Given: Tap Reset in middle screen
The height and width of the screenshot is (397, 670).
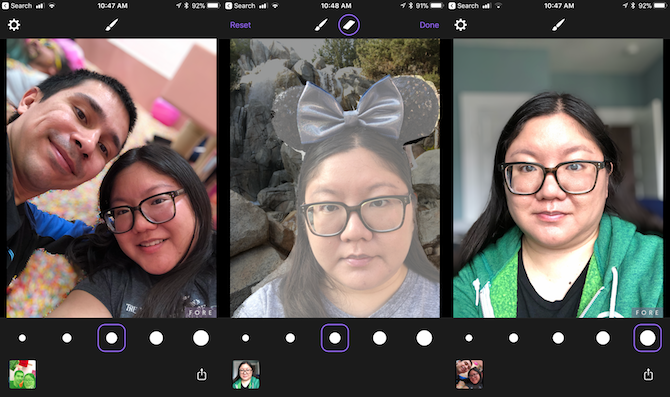Looking at the screenshot, I should click(x=240, y=25).
